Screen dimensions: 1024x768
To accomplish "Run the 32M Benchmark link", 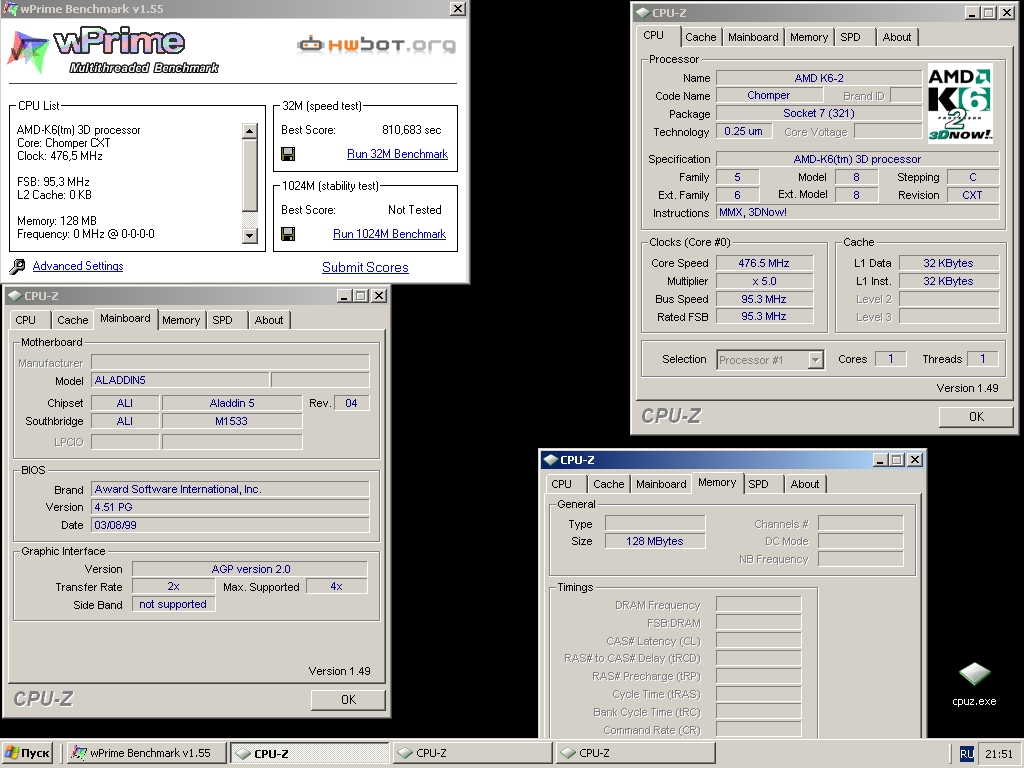I will point(397,154).
